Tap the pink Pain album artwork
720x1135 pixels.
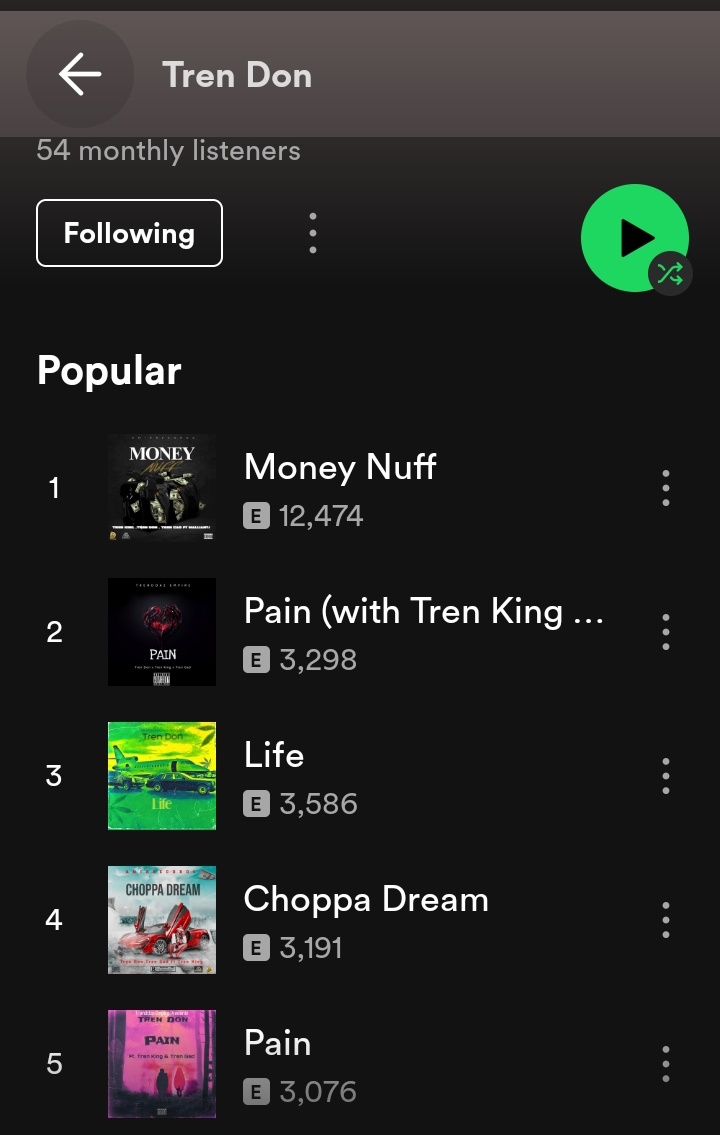162,1064
